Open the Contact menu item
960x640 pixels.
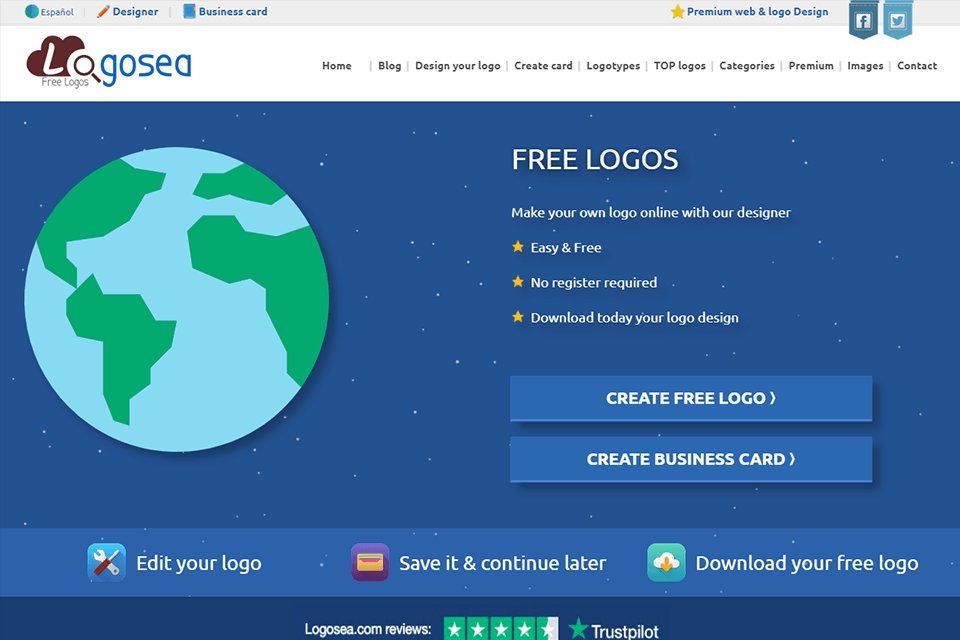[x=917, y=66]
